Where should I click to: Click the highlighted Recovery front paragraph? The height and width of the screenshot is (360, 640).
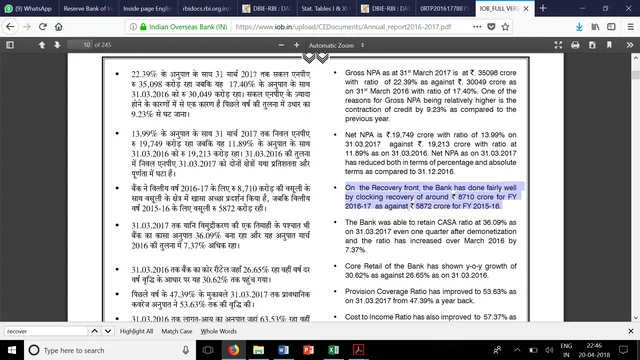coord(431,197)
